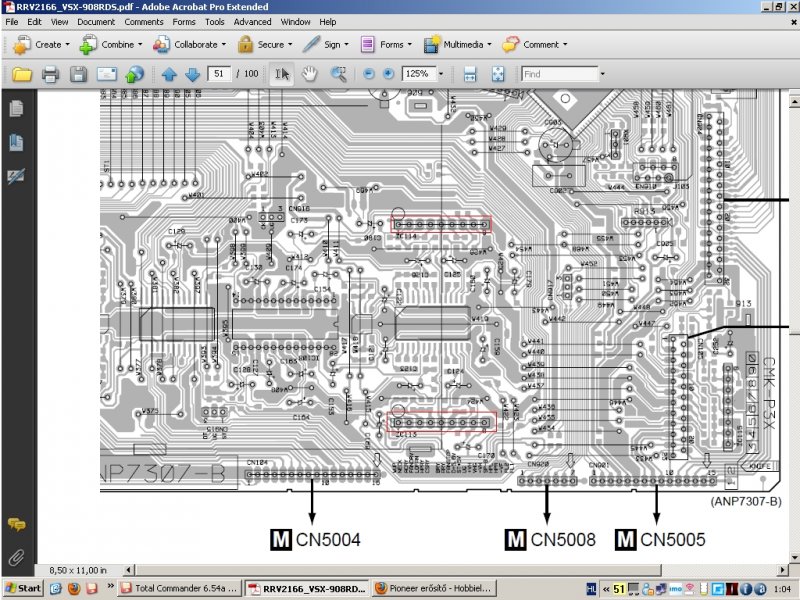Open the Forms menu in menu bar
The height and width of the screenshot is (600, 800).
click(184, 22)
